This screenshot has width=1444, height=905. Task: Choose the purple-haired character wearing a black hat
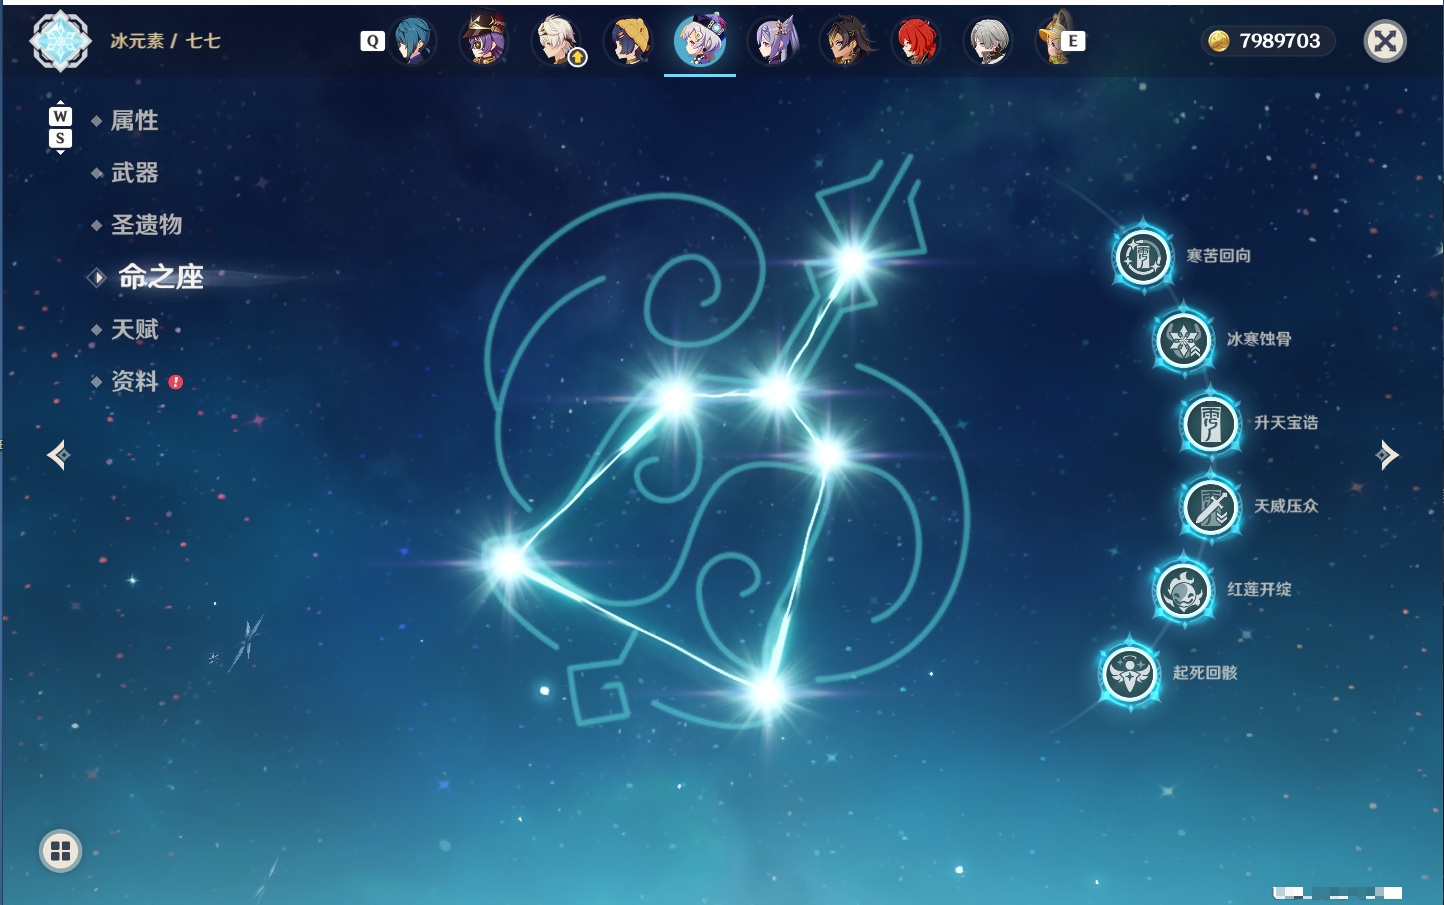pos(484,41)
